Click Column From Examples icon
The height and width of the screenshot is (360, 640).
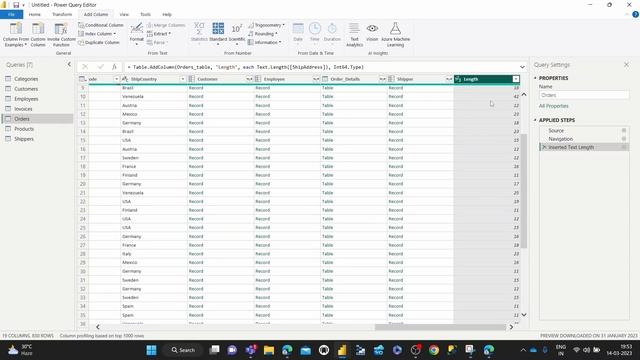click(x=16, y=34)
